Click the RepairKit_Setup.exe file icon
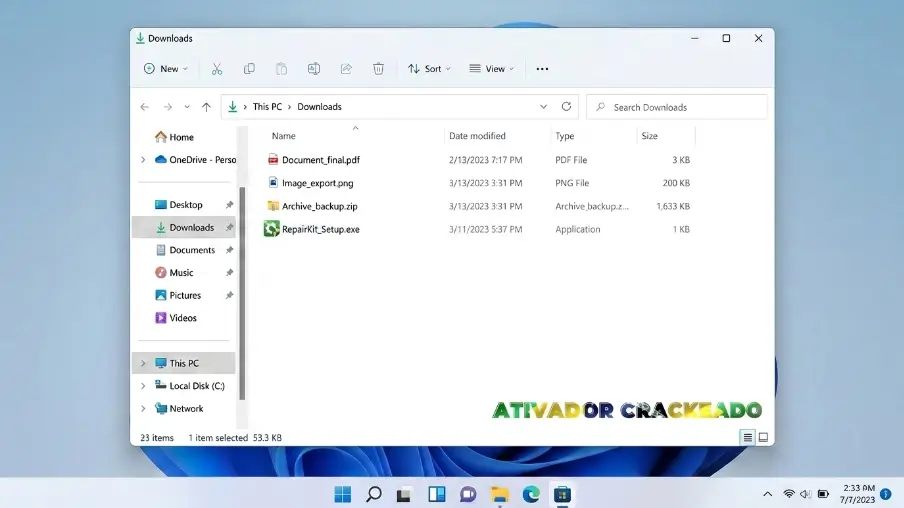 272,229
